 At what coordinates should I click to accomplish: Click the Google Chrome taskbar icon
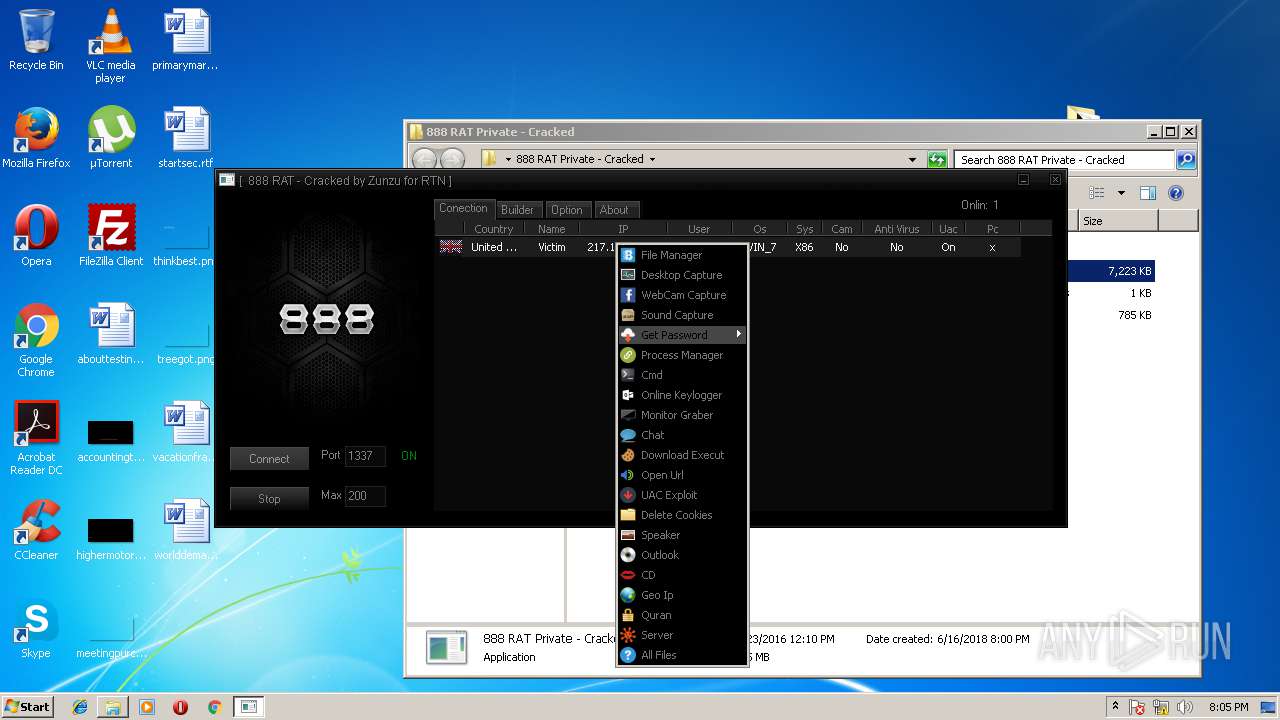214,707
